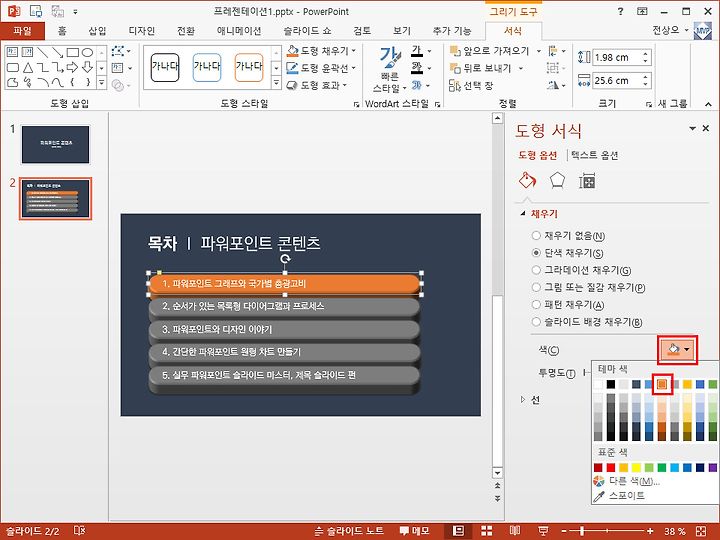Open Quick Styles (빠른 스타일) WordArt icon

pos(390,69)
